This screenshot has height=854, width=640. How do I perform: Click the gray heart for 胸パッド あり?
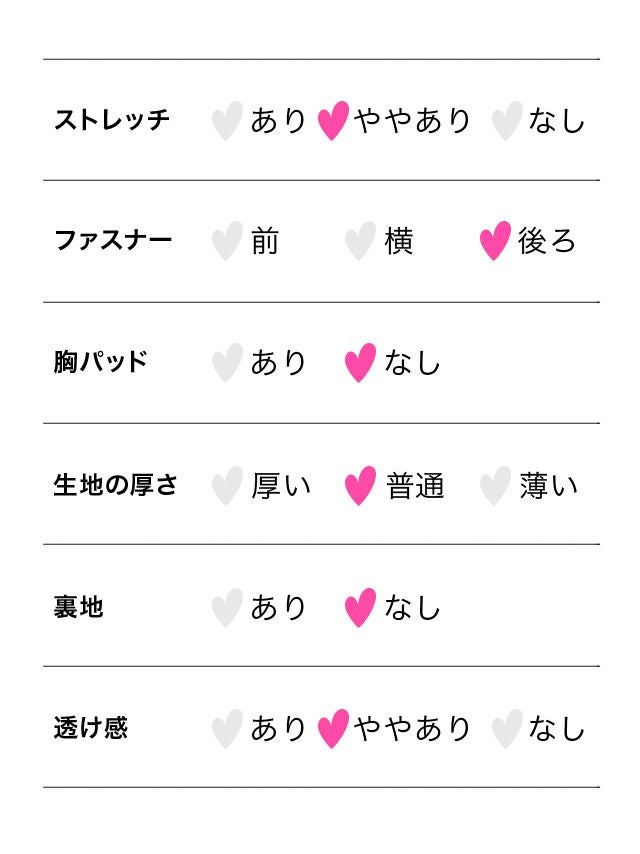point(227,363)
